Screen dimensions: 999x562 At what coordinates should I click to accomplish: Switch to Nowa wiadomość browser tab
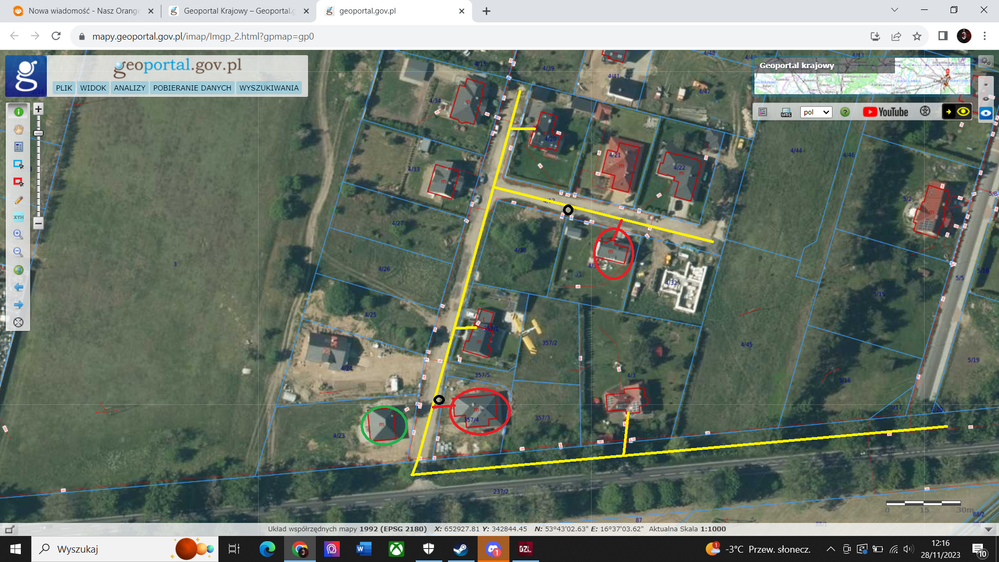80,11
